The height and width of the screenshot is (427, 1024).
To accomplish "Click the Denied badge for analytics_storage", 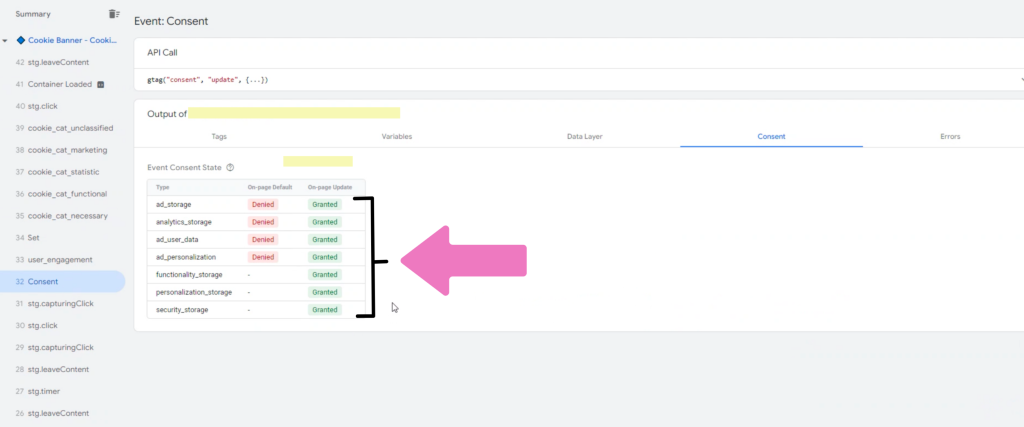I will (262, 221).
